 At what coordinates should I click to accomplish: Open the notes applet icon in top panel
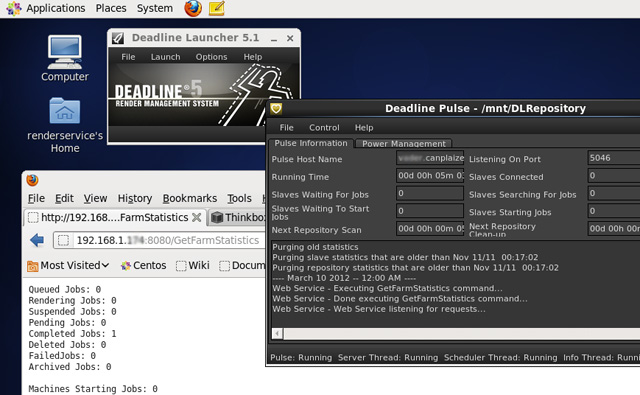click(x=217, y=8)
